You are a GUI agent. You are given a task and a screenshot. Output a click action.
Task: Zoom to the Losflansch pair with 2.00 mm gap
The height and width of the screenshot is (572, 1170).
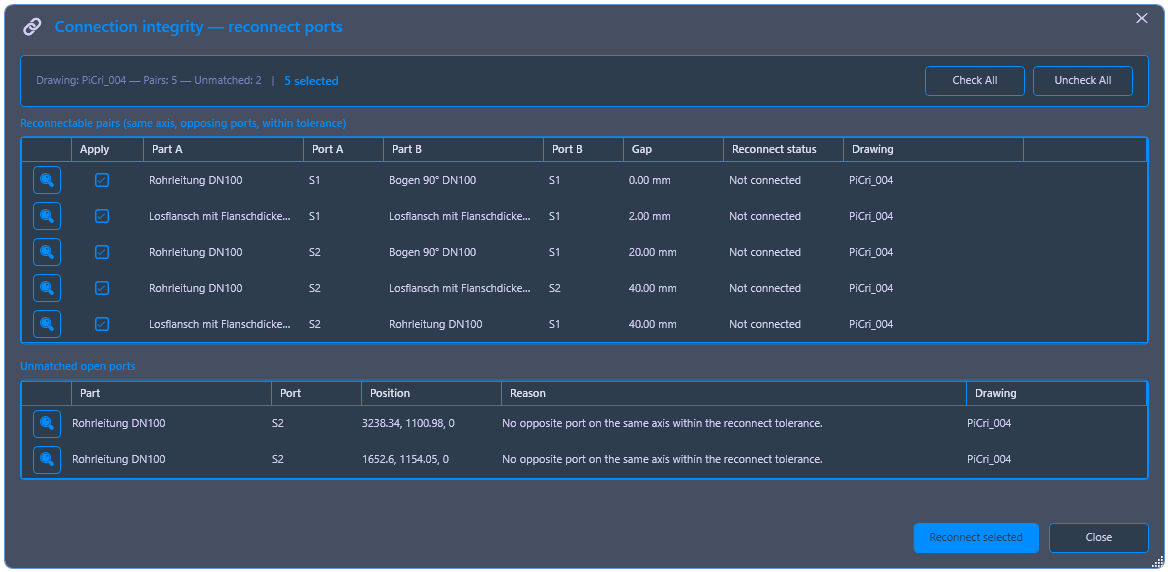pyautogui.click(x=46, y=216)
